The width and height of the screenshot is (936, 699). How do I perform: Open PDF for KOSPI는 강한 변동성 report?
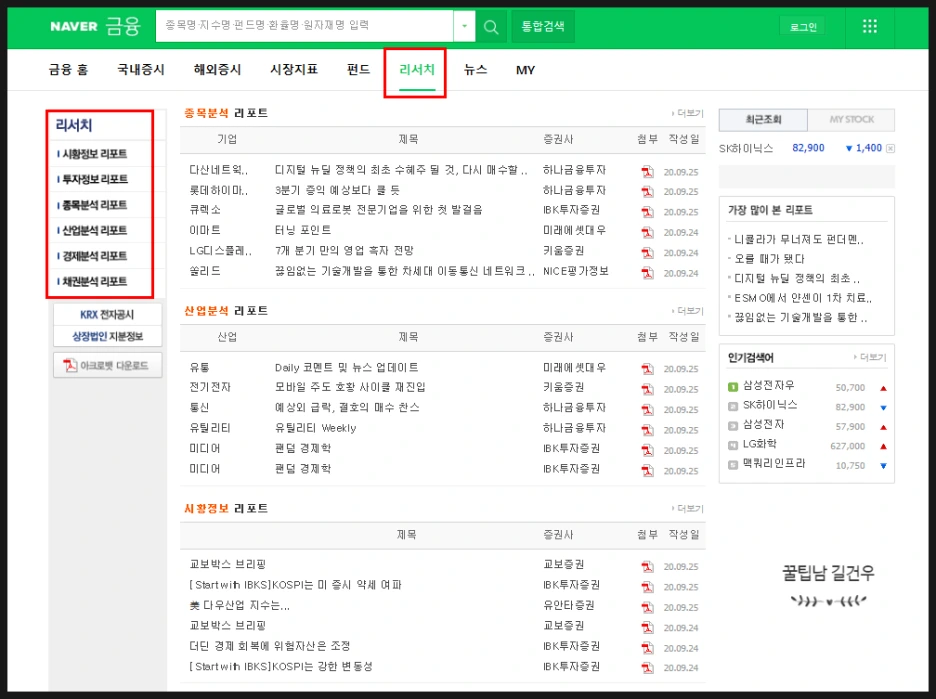coord(647,667)
